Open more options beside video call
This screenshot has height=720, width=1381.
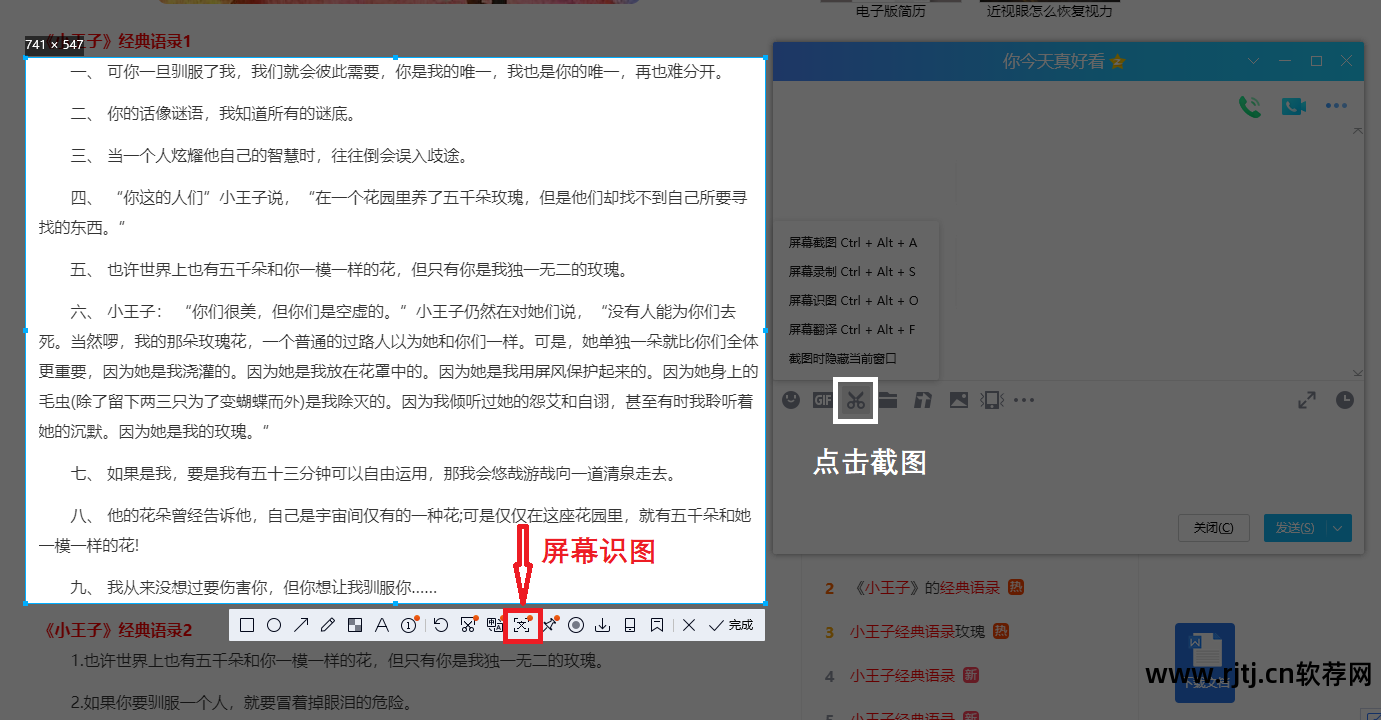click(x=1336, y=106)
